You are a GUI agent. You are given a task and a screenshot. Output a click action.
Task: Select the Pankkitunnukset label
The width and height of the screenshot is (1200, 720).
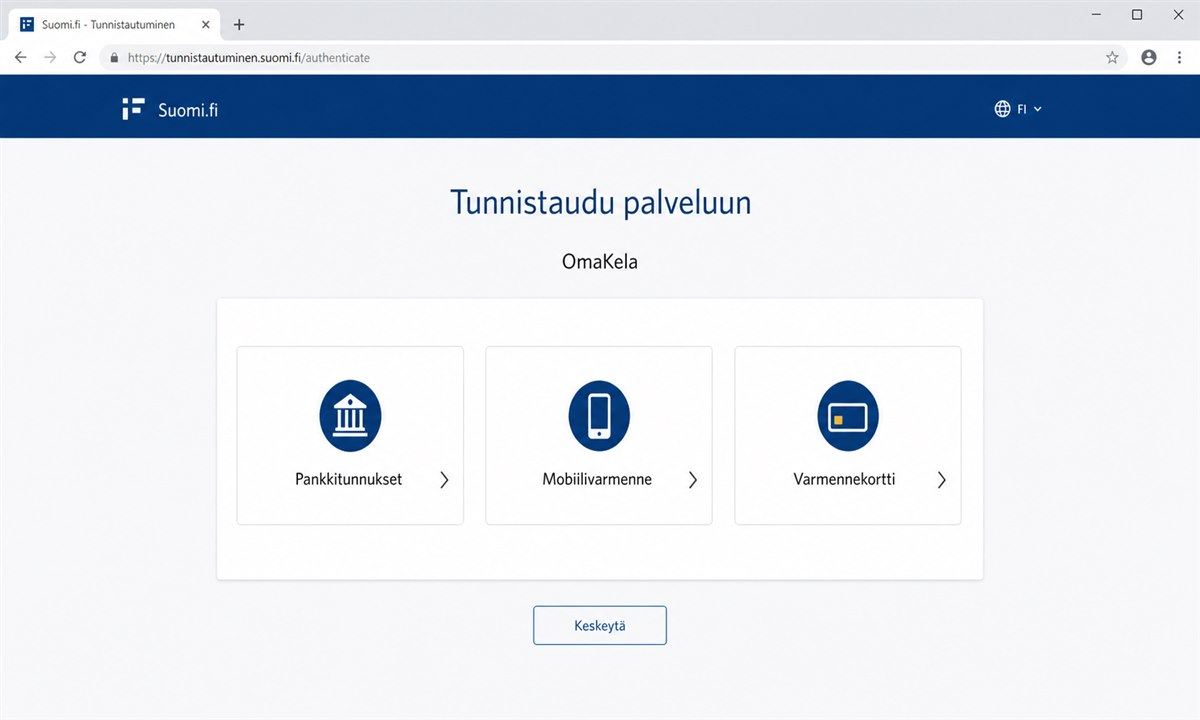point(348,479)
